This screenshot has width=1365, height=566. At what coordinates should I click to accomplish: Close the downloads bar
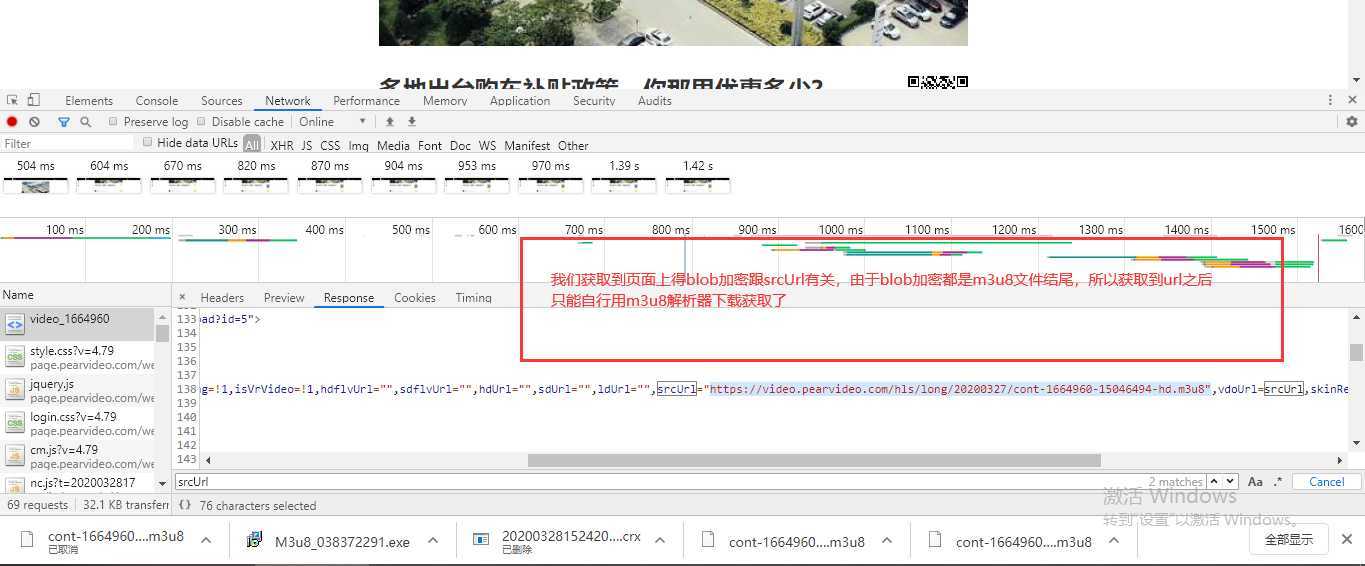click(x=1346, y=538)
